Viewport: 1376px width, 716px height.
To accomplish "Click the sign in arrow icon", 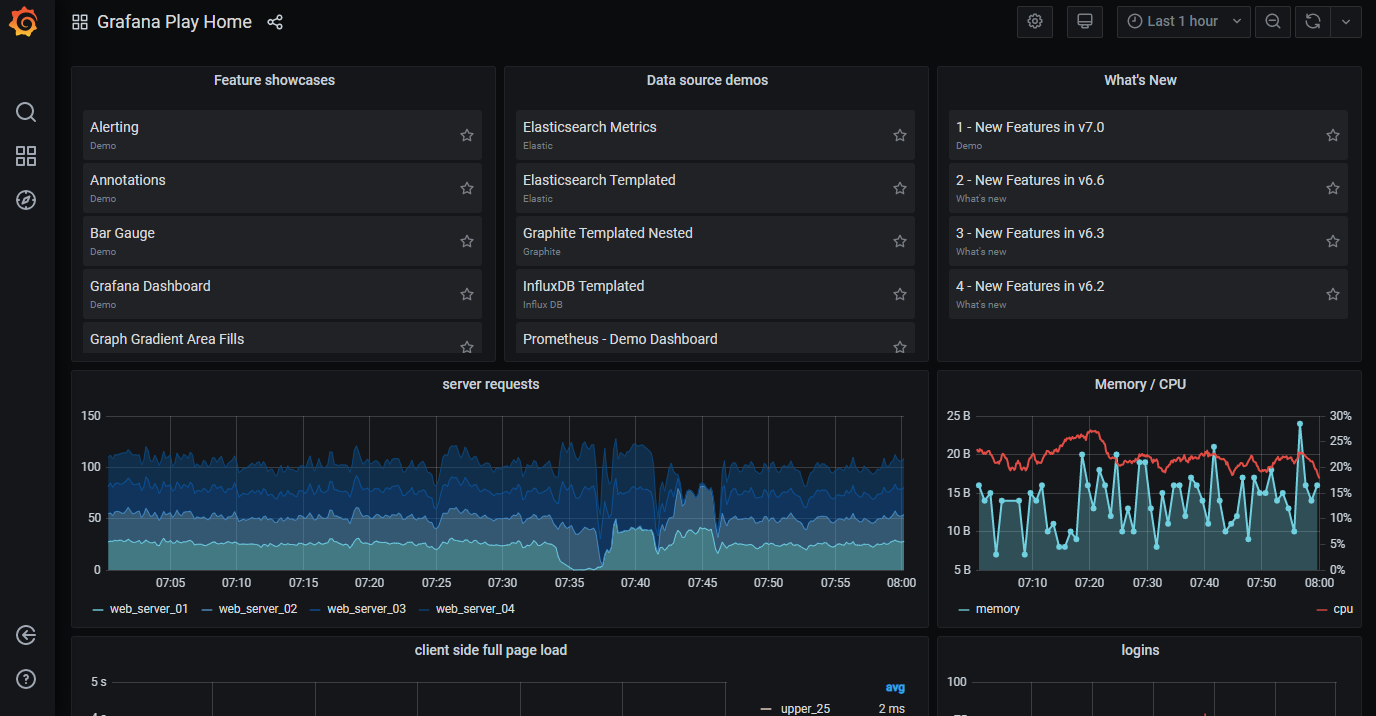I will click(26, 635).
